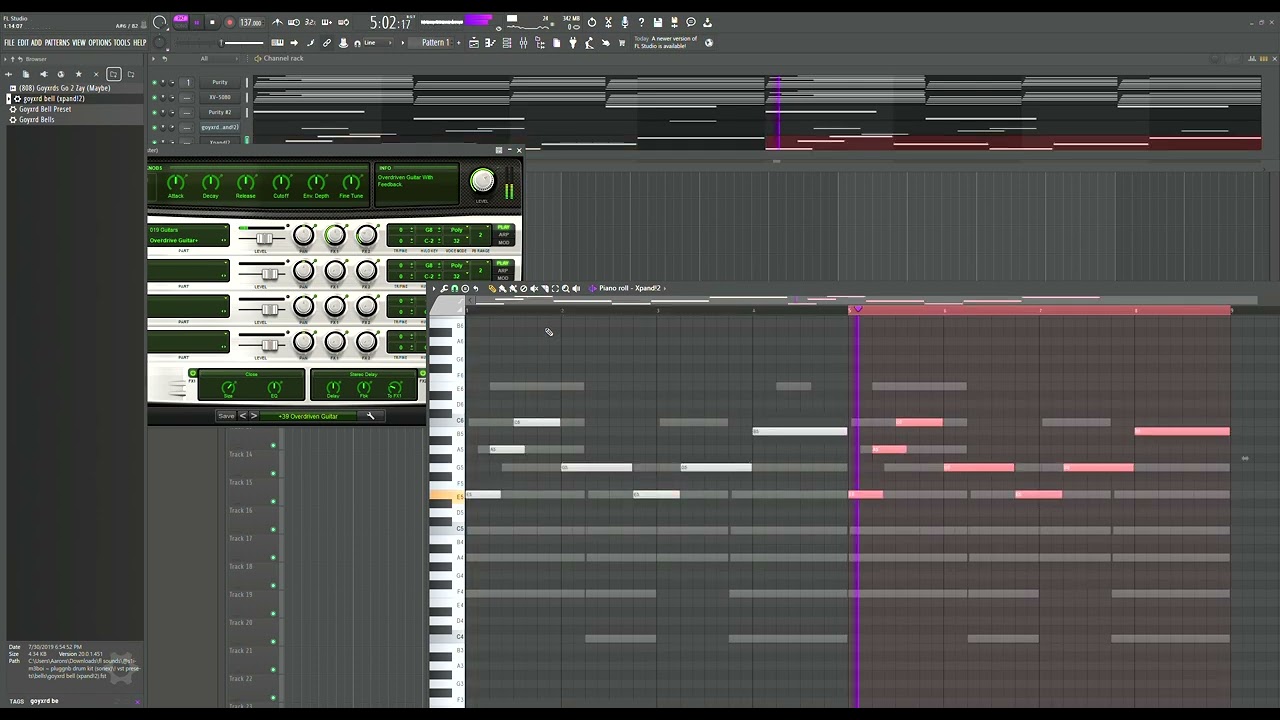Screen dimensions: 1280x720
Task: Open the HELP menu
Action: click(140, 43)
